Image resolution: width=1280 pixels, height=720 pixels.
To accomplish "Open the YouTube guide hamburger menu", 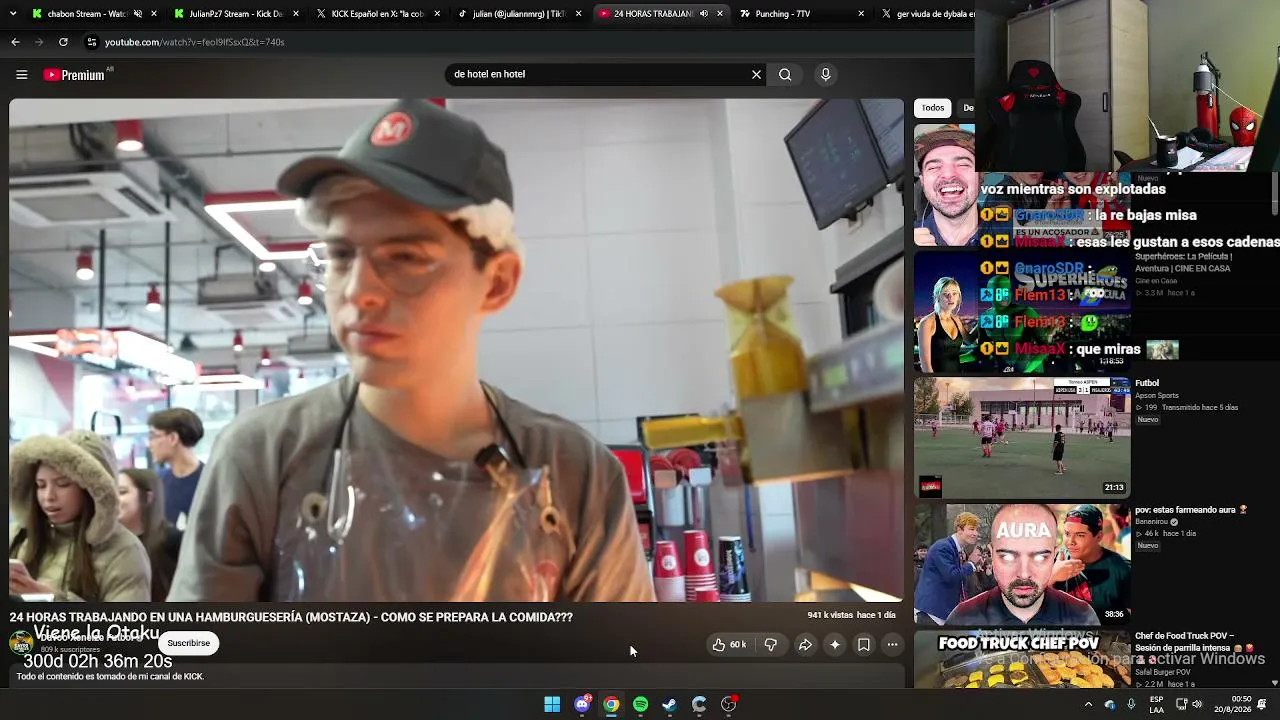I will point(21,74).
